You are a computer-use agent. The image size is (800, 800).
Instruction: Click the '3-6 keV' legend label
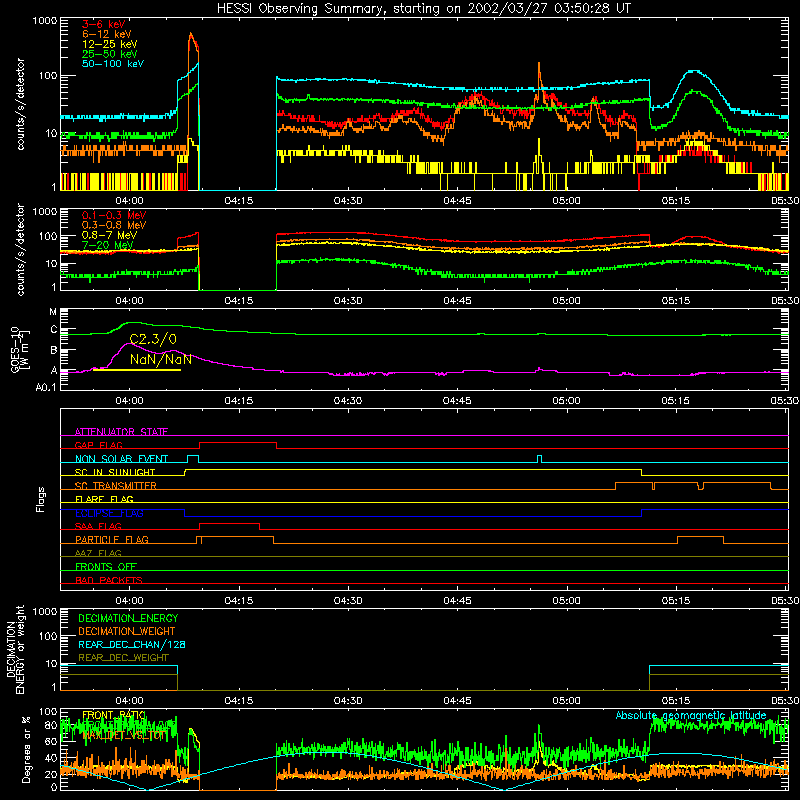pyautogui.click(x=104, y=24)
